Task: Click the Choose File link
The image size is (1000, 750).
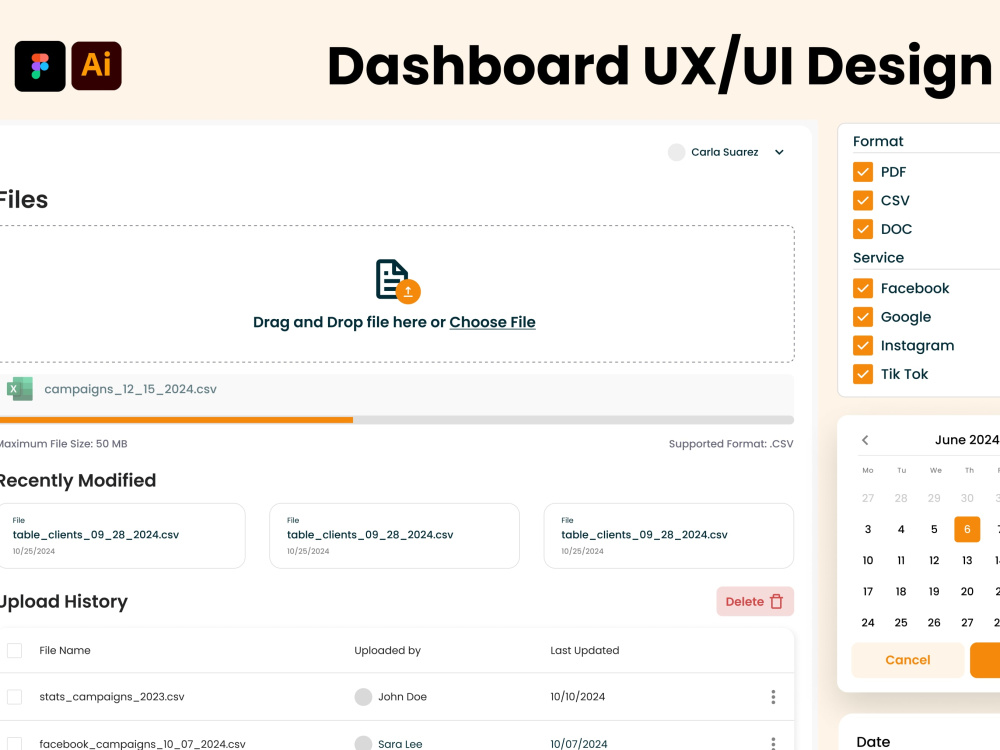Action: click(x=492, y=322)
